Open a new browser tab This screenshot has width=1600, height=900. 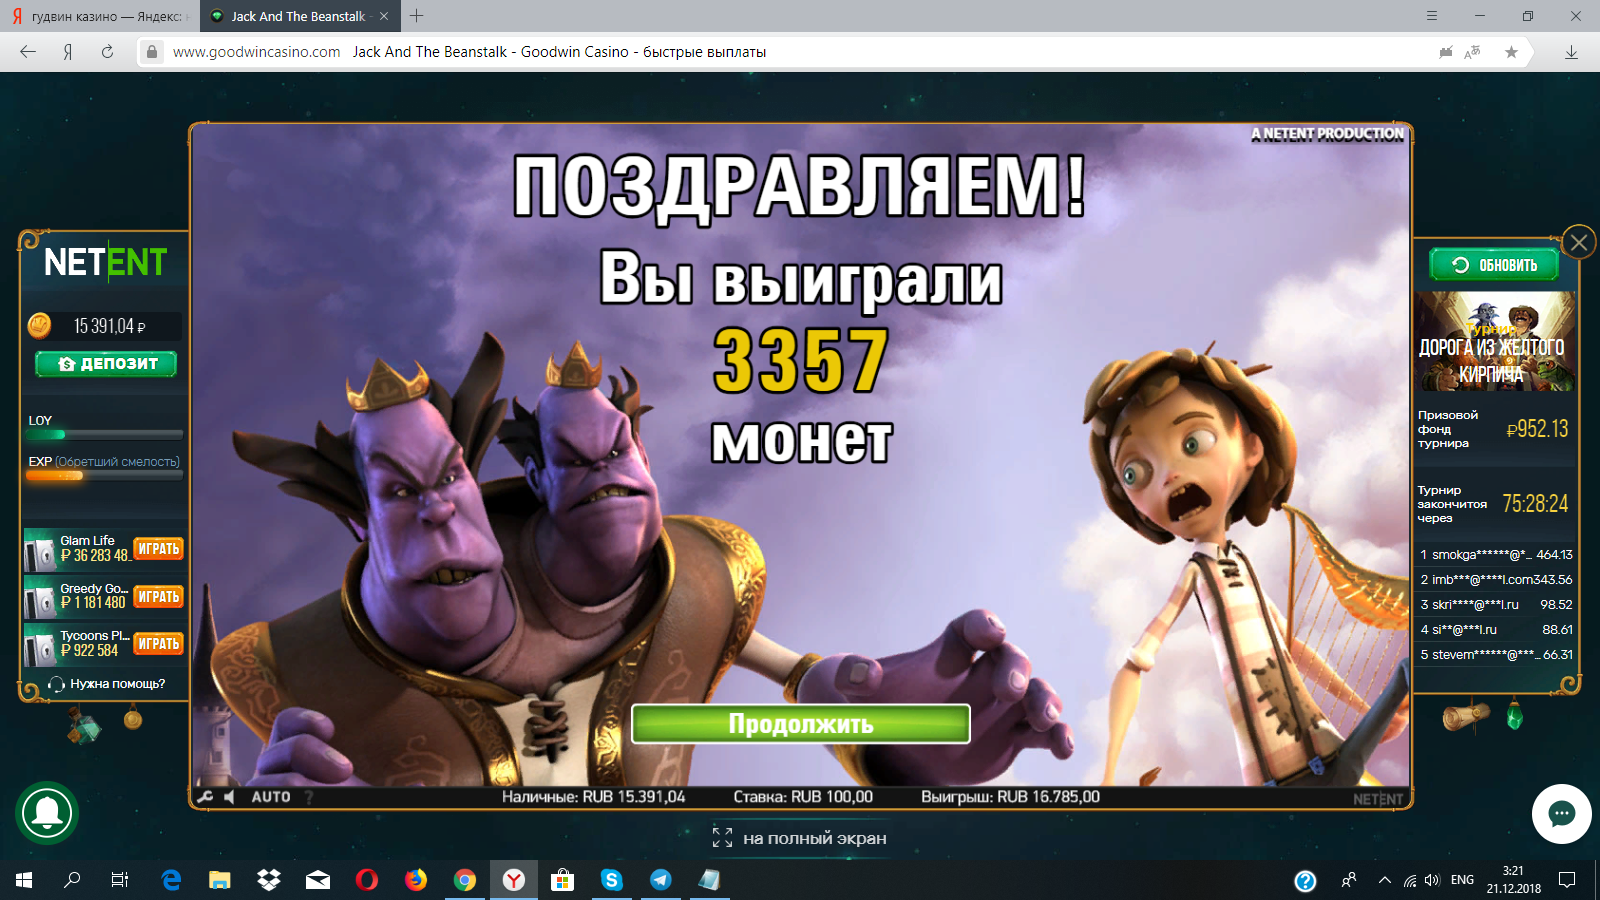click(x=417, y=16)
